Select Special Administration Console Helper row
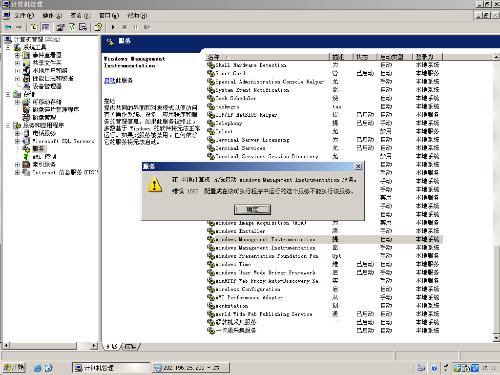The height and width of the screenshot is (375, 500). 324,82
